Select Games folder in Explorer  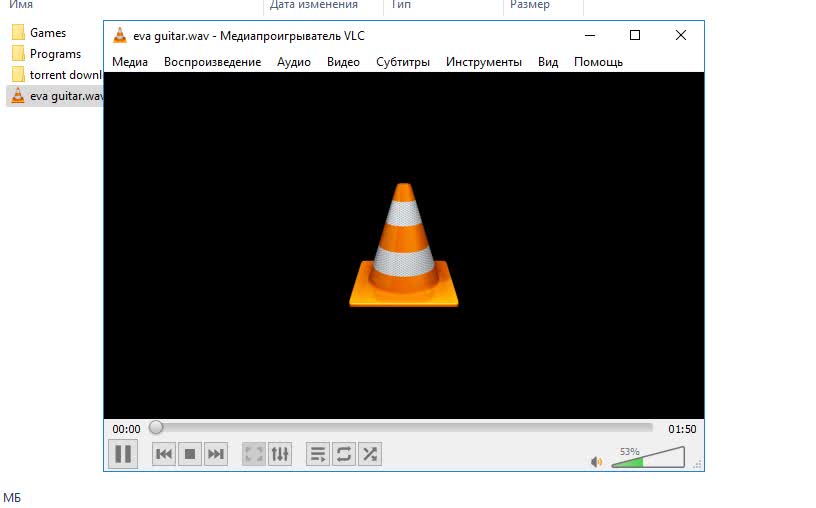(39, 33)
